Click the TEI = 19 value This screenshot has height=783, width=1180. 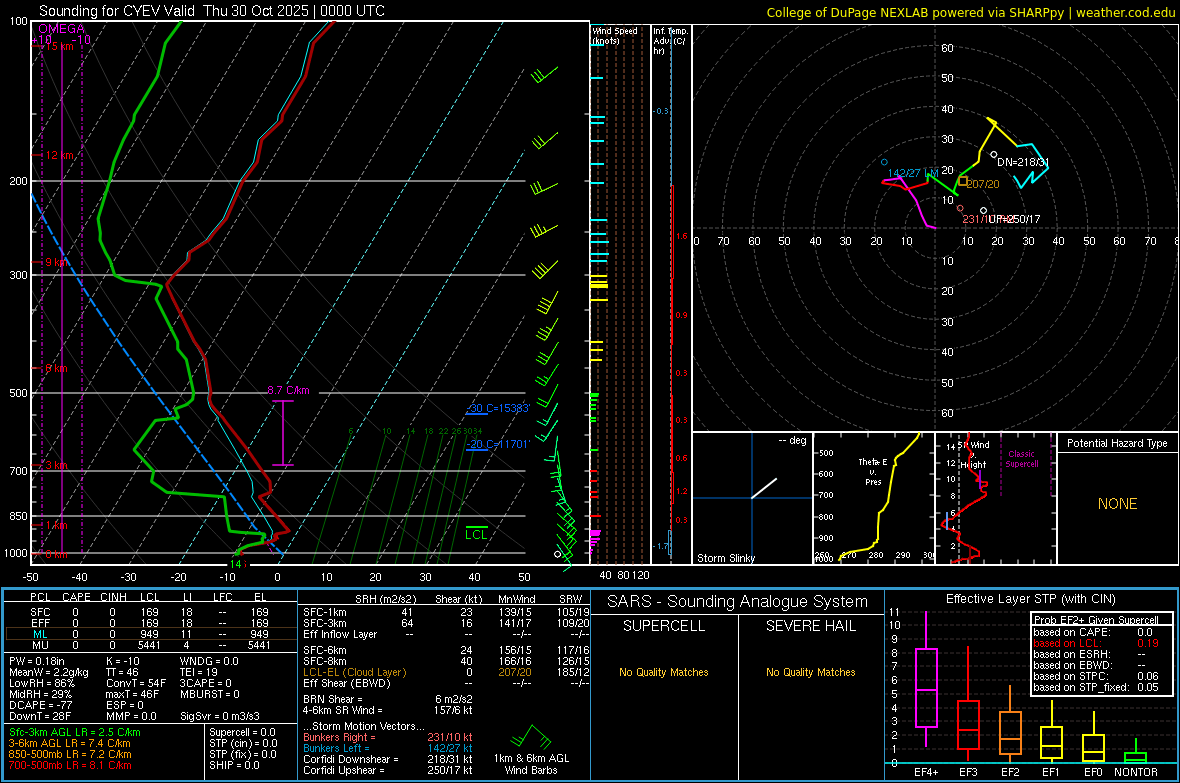point(199,672)
